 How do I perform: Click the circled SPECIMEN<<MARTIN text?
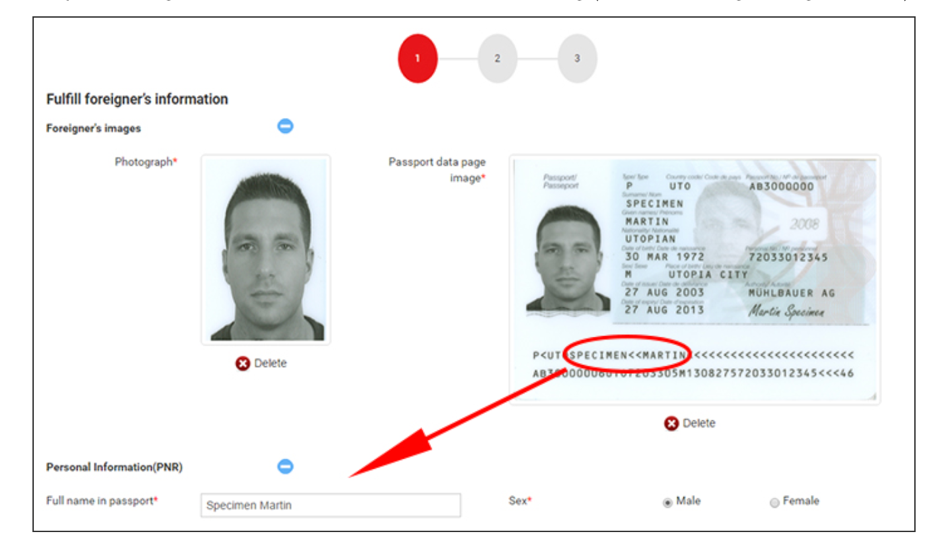tap(627, 355)
